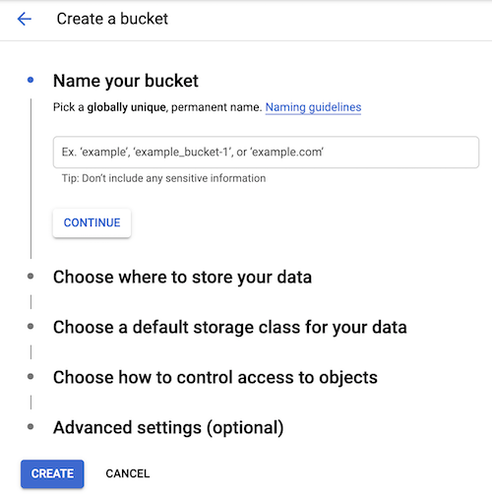Screen dimensions: 492x500
Task: Click the CONTINUE button
Action: point(92,223)
